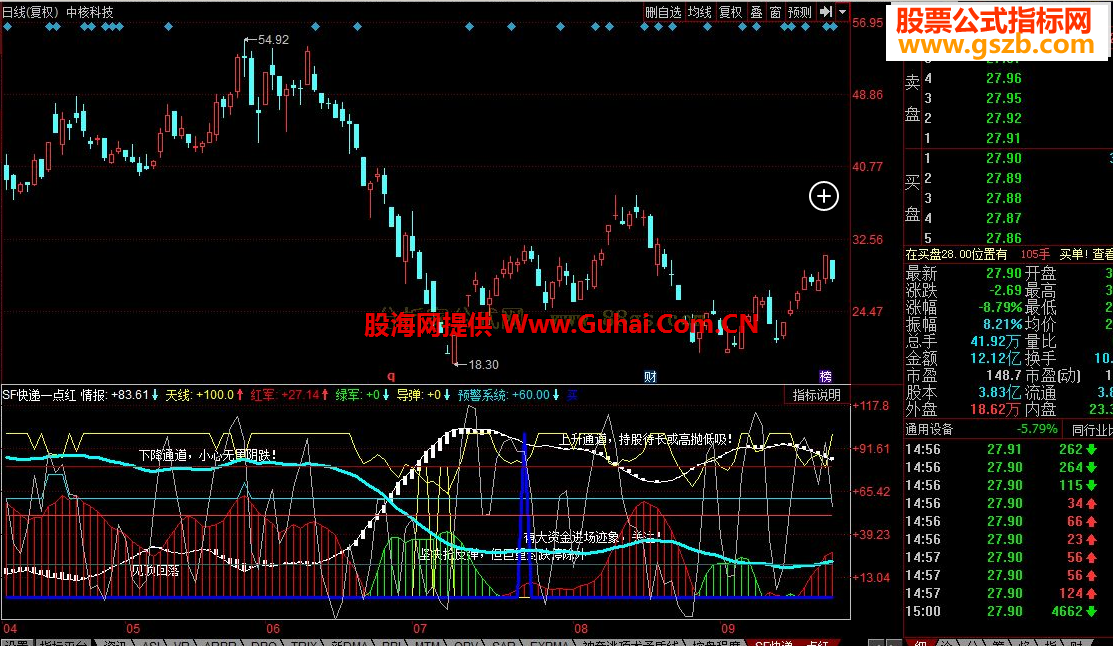
Task: Click the 09 month label on time axis
Action: [728, 628]
